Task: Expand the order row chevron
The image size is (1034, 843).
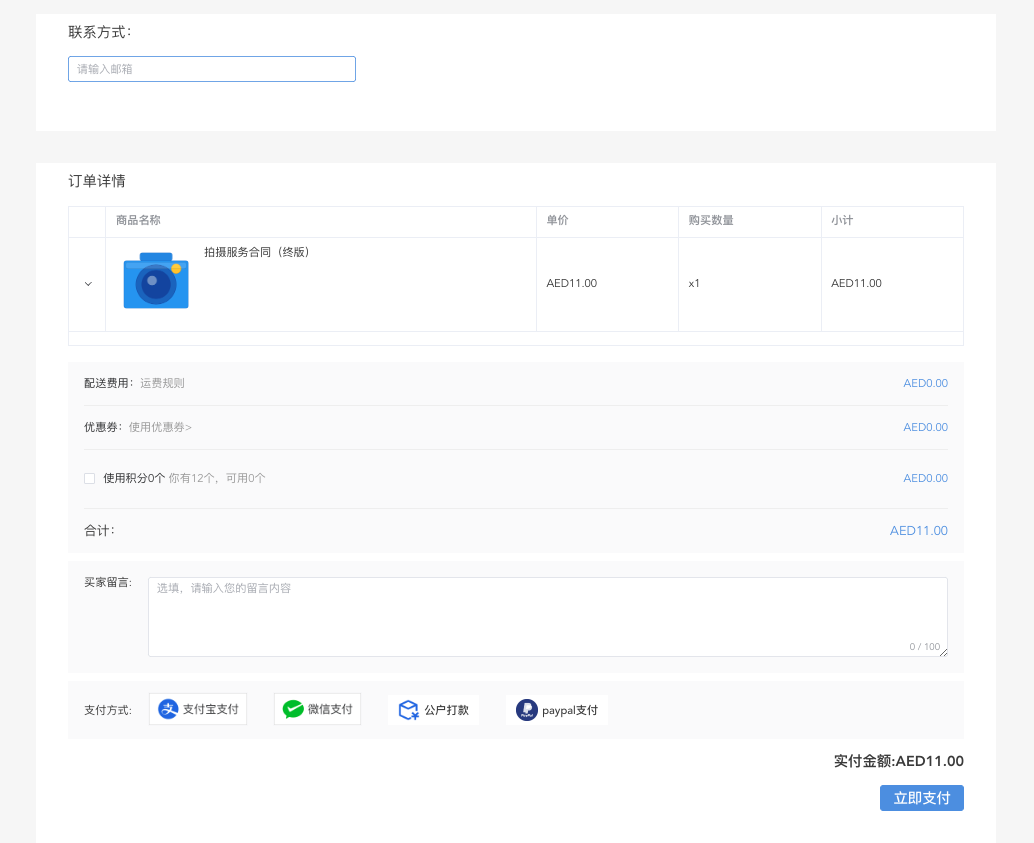Action: tap(88, 284)
